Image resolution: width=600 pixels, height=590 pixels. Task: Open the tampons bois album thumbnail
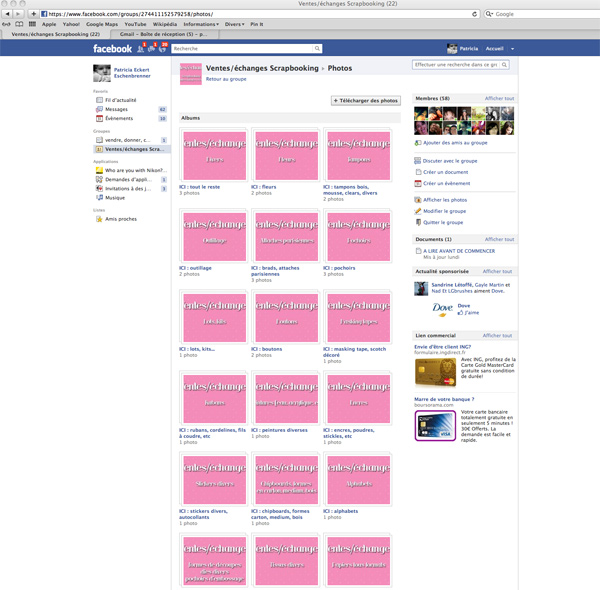359,155
